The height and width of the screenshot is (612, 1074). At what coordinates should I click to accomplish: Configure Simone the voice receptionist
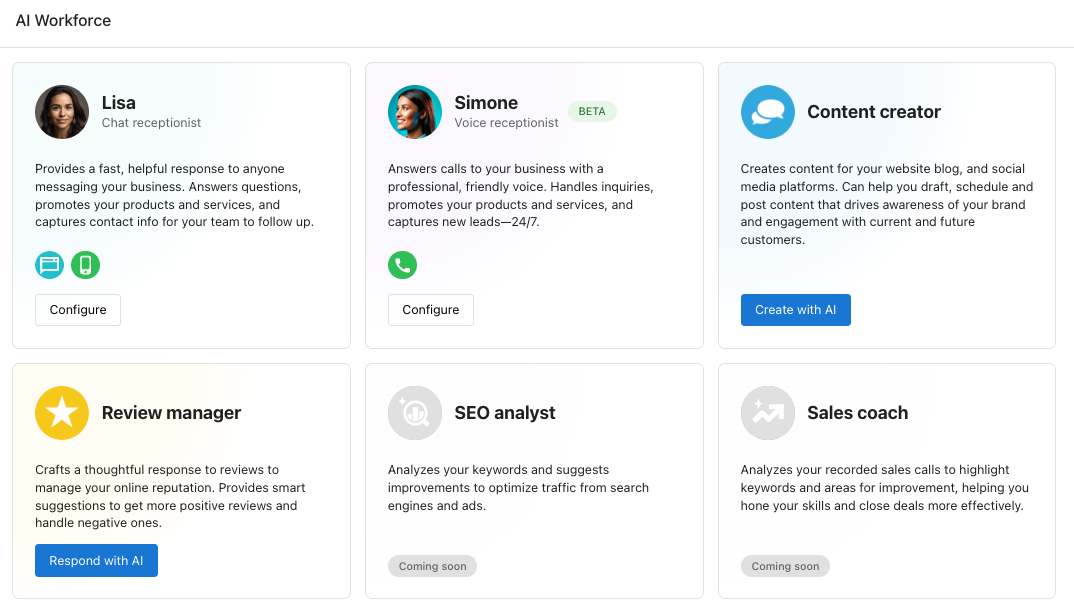click(431, 310)
